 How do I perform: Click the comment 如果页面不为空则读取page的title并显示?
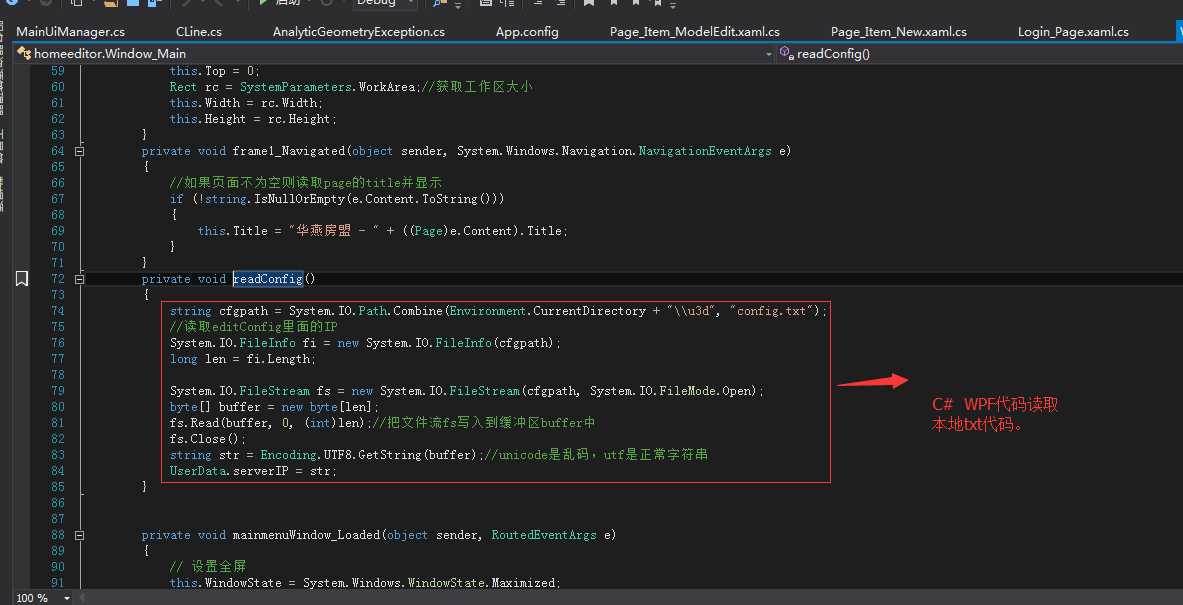tap(306, 183)
